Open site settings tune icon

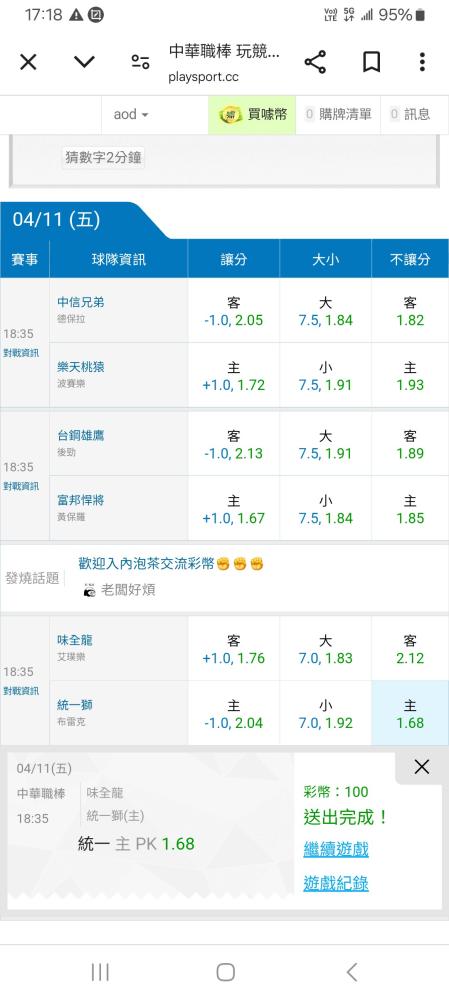pos(140,62)
